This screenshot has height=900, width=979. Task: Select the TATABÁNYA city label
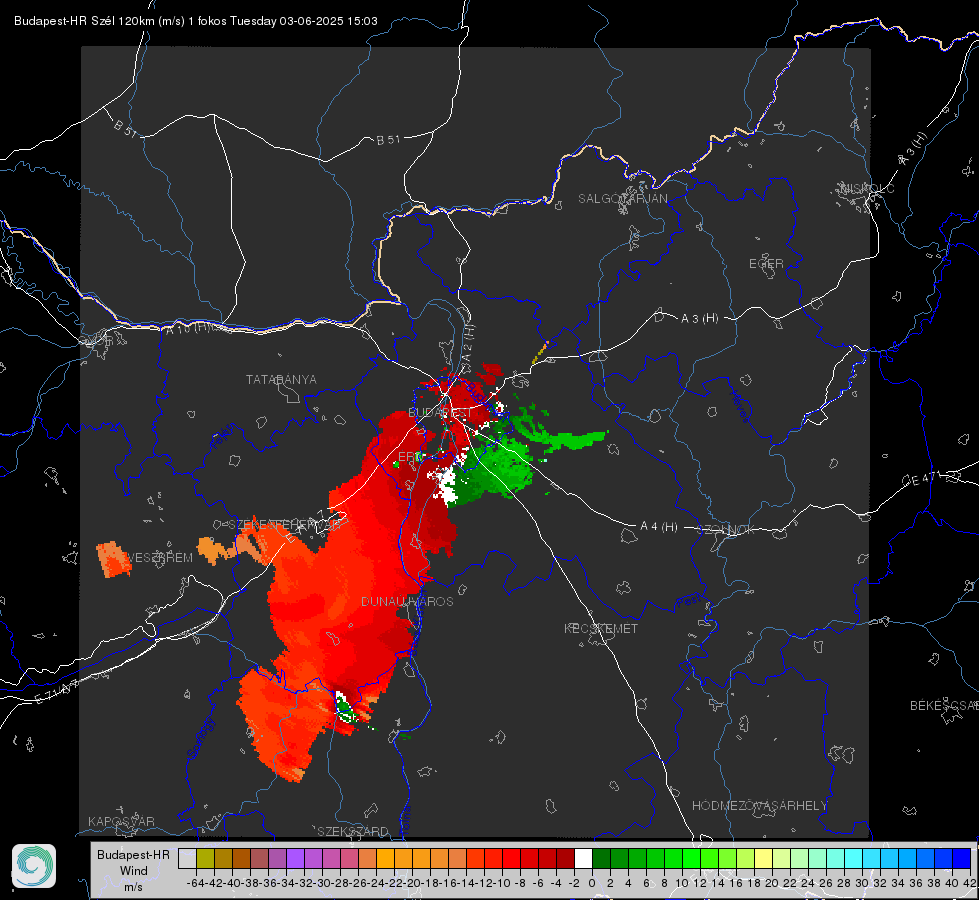click(281, 380)
